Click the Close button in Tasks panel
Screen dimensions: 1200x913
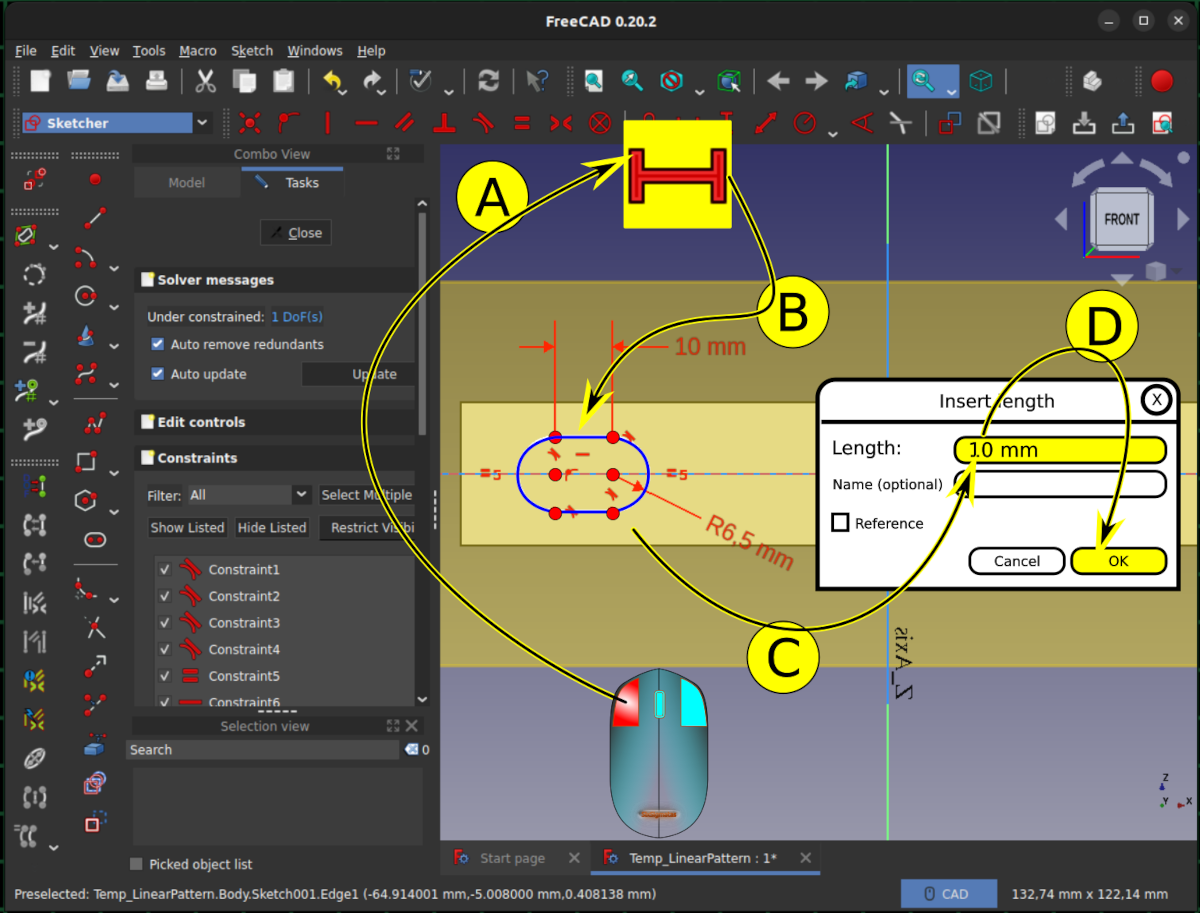(295, 233)
